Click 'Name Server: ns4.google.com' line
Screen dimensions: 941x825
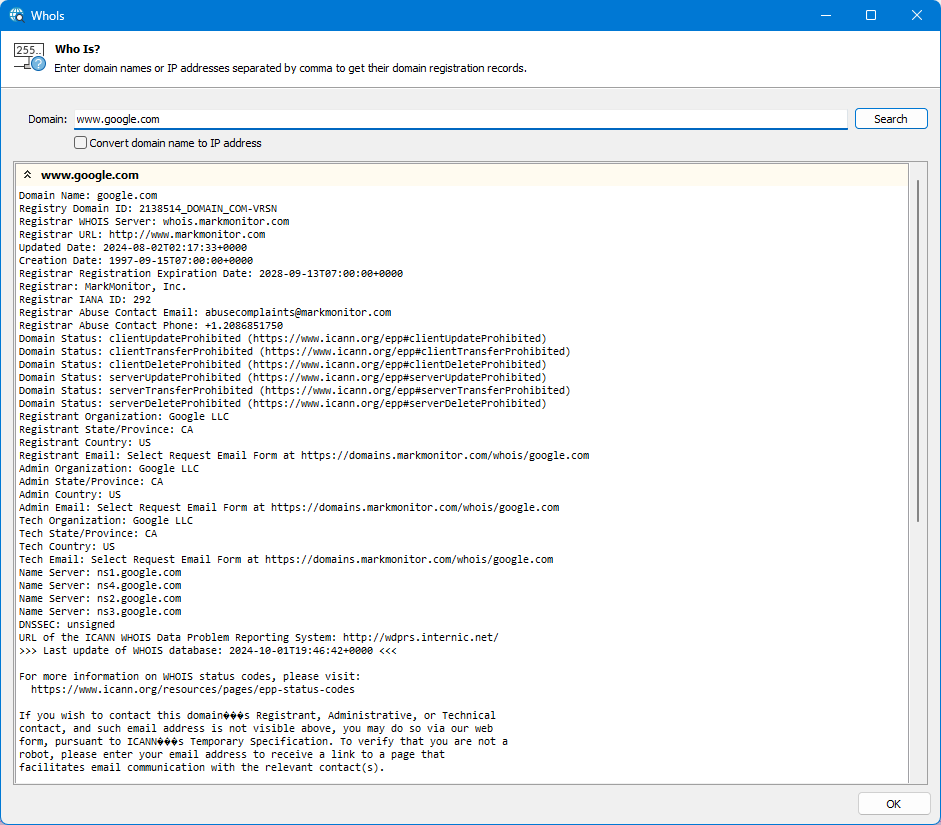100,586
